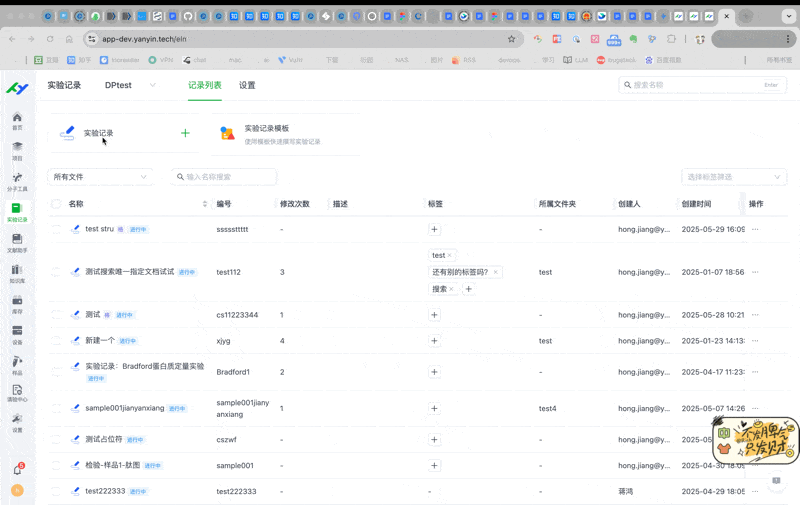This screenshot has width=800, height=505.
Task: Switch to the 设置 tab at top
Action: [x=247, y=85]
